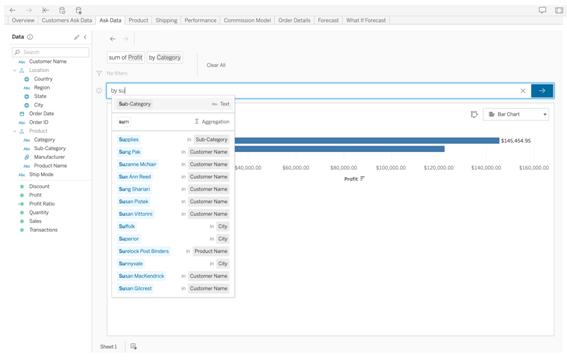Viewport: 567px width, 361px height.
Task: Select the Manufacturer field
Action: pyautogui.click(x=49, y=157)
